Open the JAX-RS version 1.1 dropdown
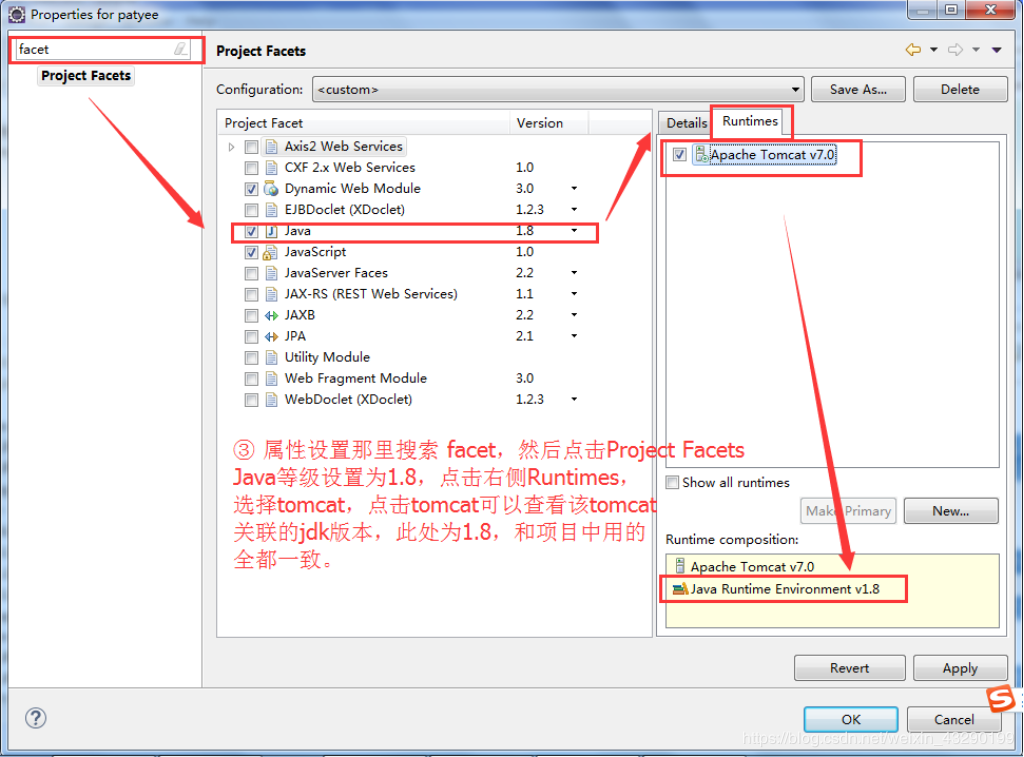Screen dimensions: 1024x757 [574, 294]
